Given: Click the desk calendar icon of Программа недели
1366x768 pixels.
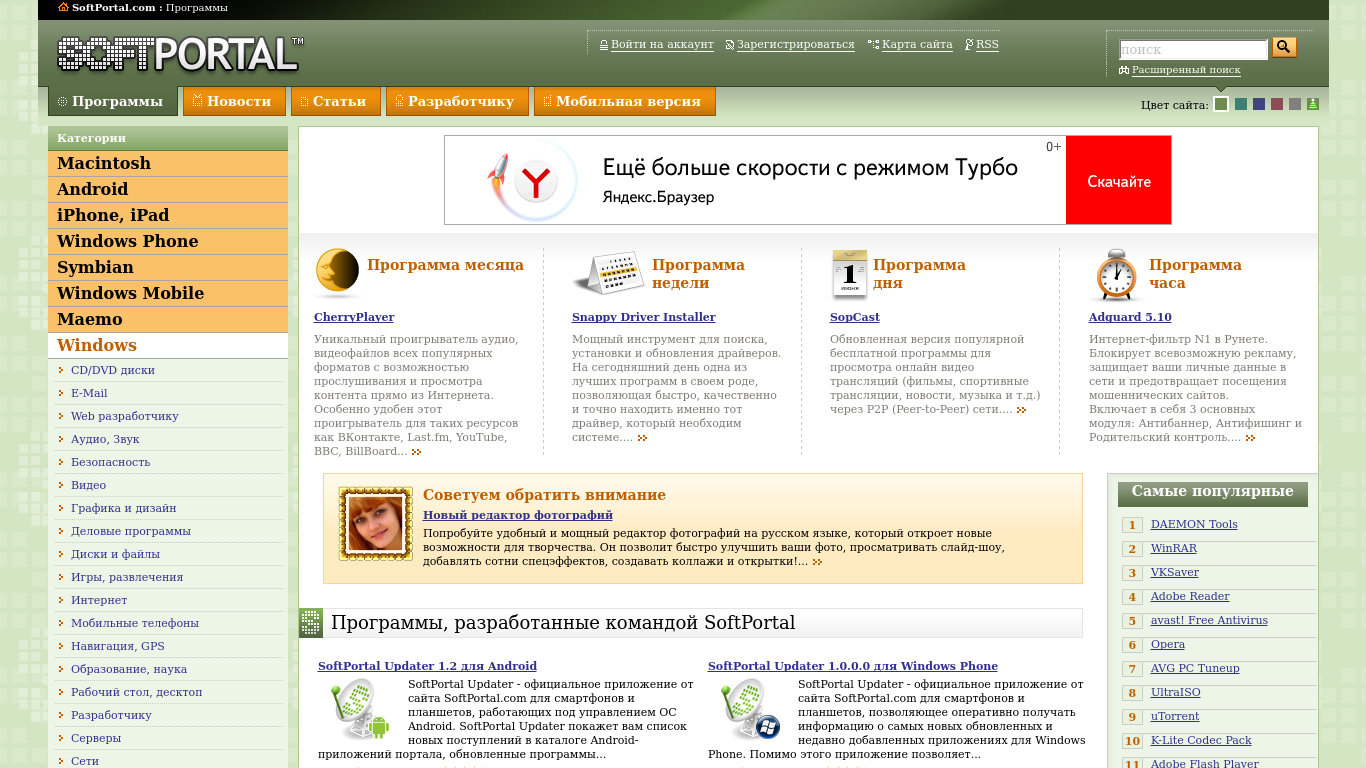Looking at the screenshot, I should [x=608, y=273].
